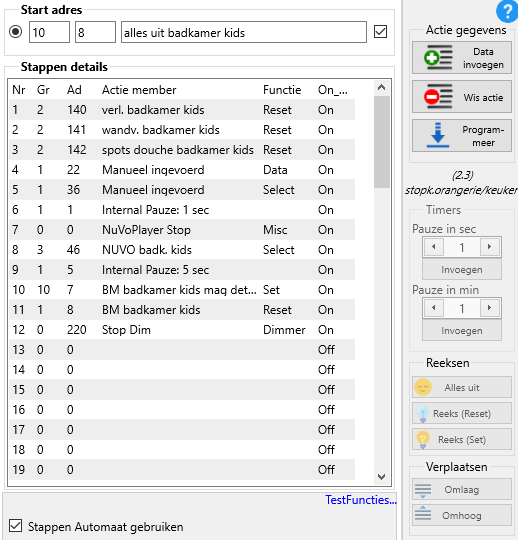Click the Dimmer function cell
Viewport: 518px width, 540px height.
(284, 330)
